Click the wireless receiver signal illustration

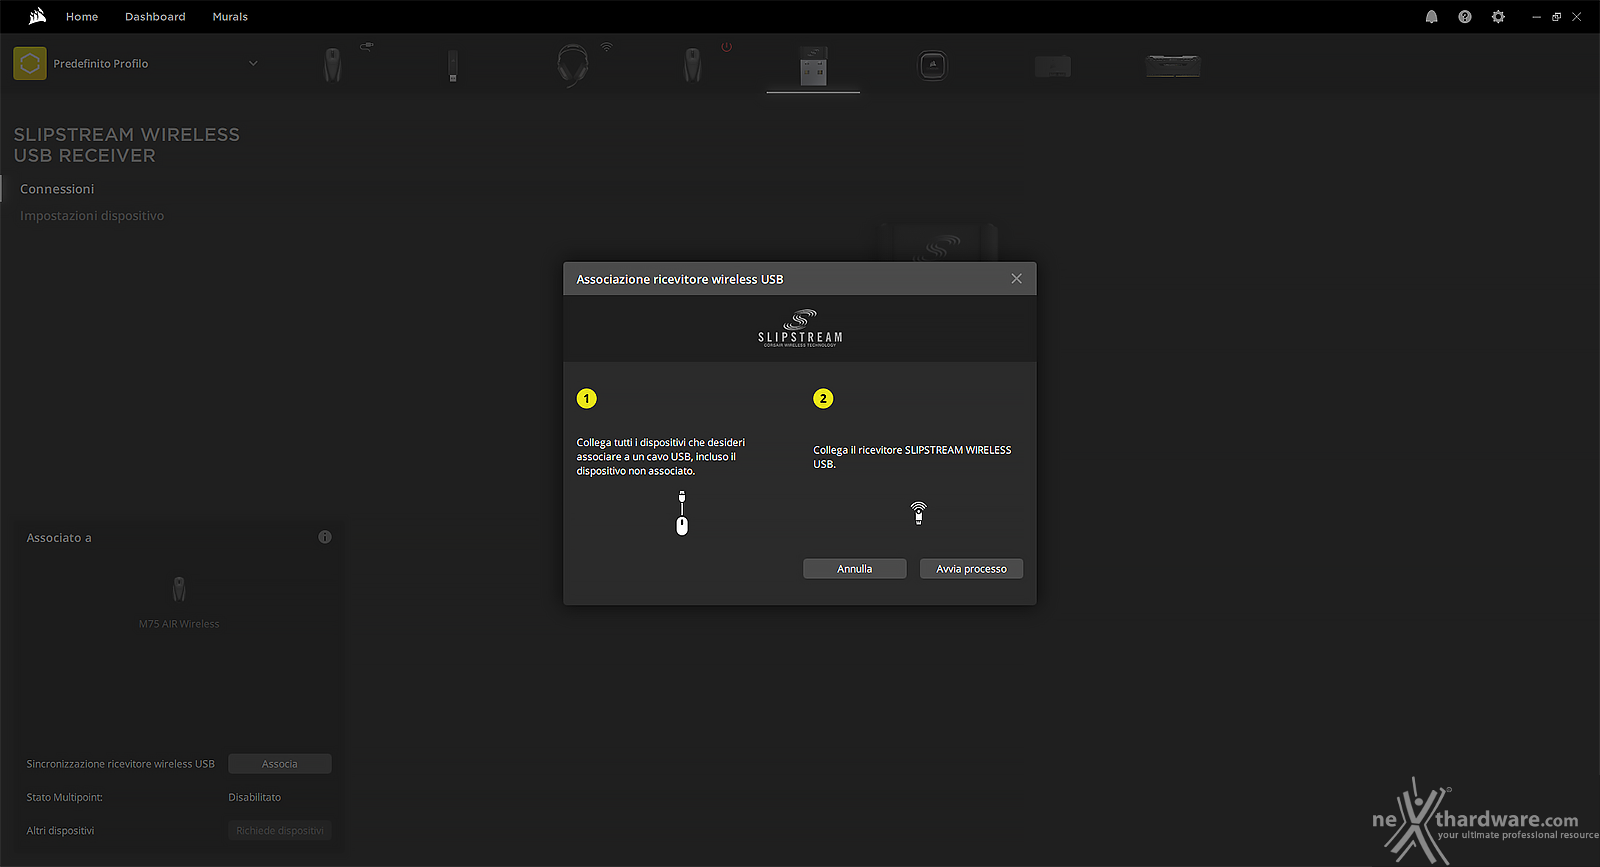click(x=919, y=513)
